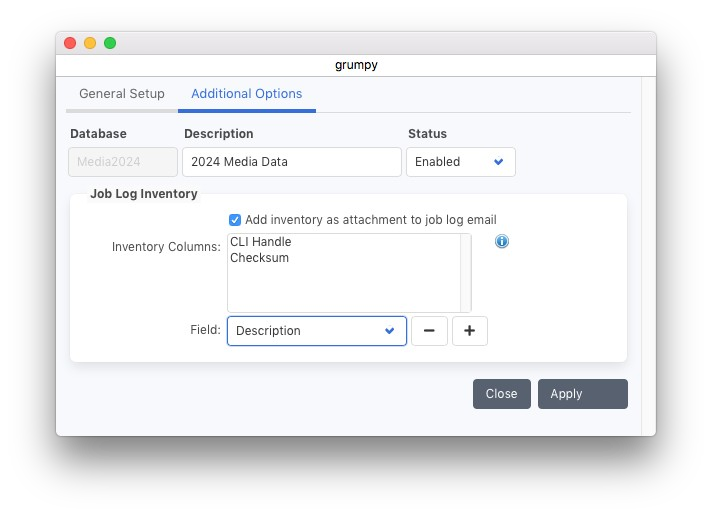Click the Close button

coord(501,394)
